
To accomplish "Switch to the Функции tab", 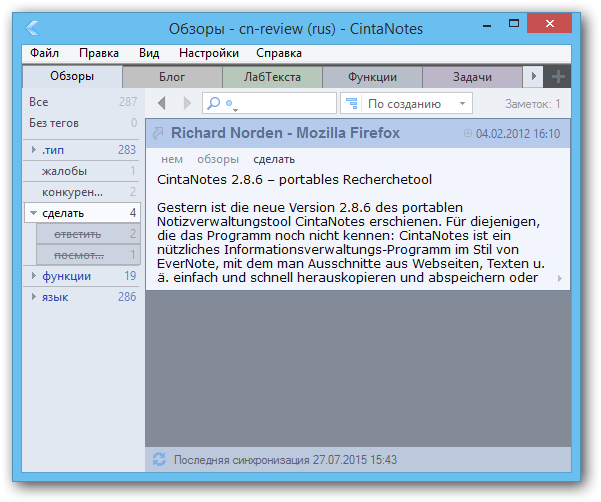I will pyautogui.click(x=372, y=77).
